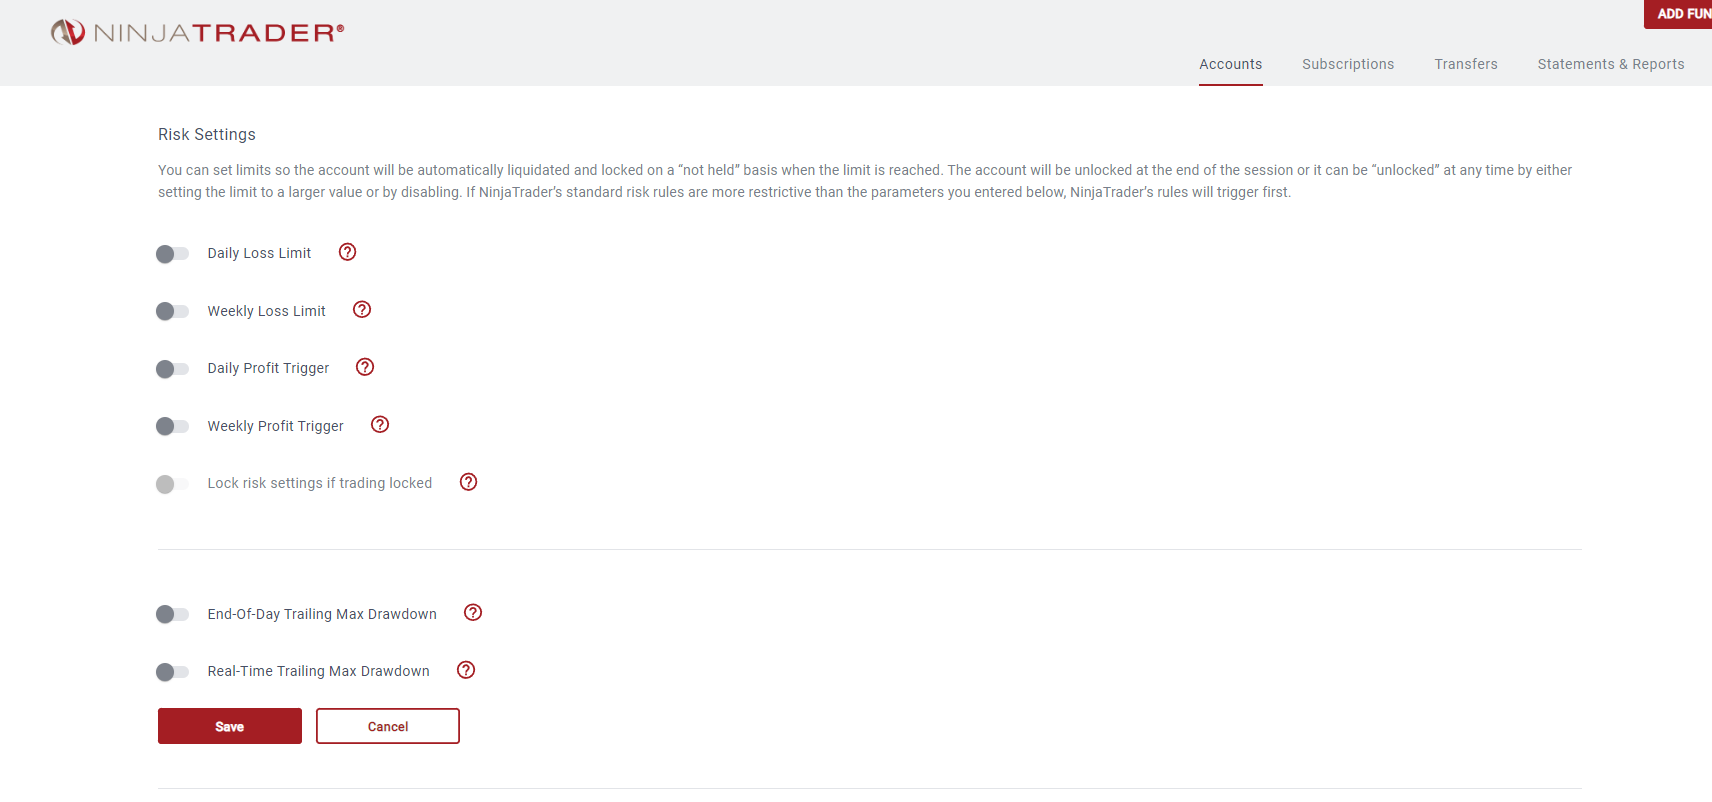Enable Real-Time Trailing Max Drawdown toggle
The width and height of the screenshot is (1712, 802).
[172, 672]
